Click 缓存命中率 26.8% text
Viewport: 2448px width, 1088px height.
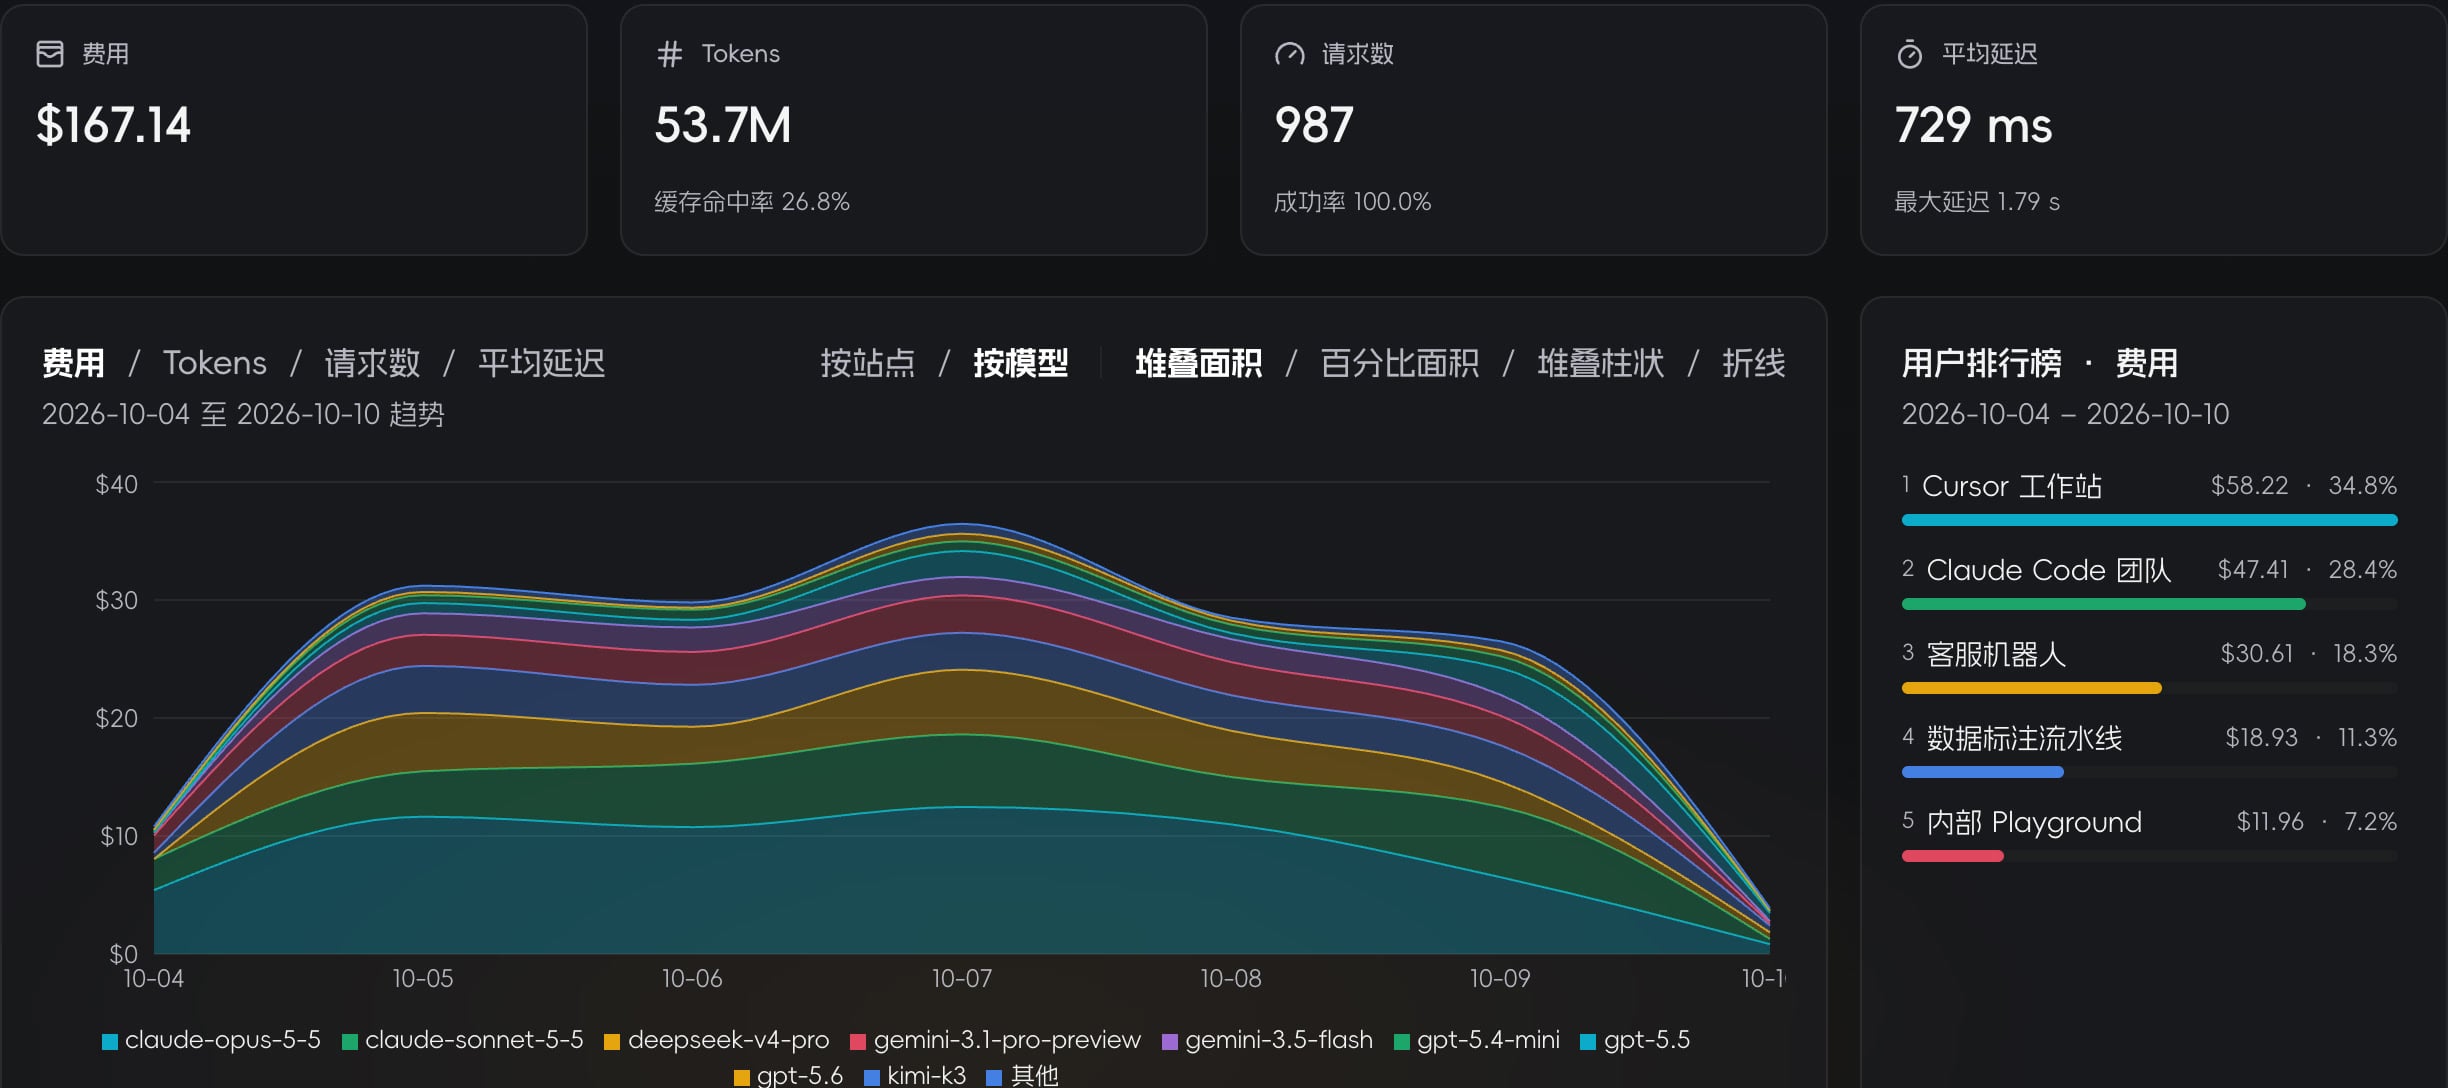(x=752, y=202)
